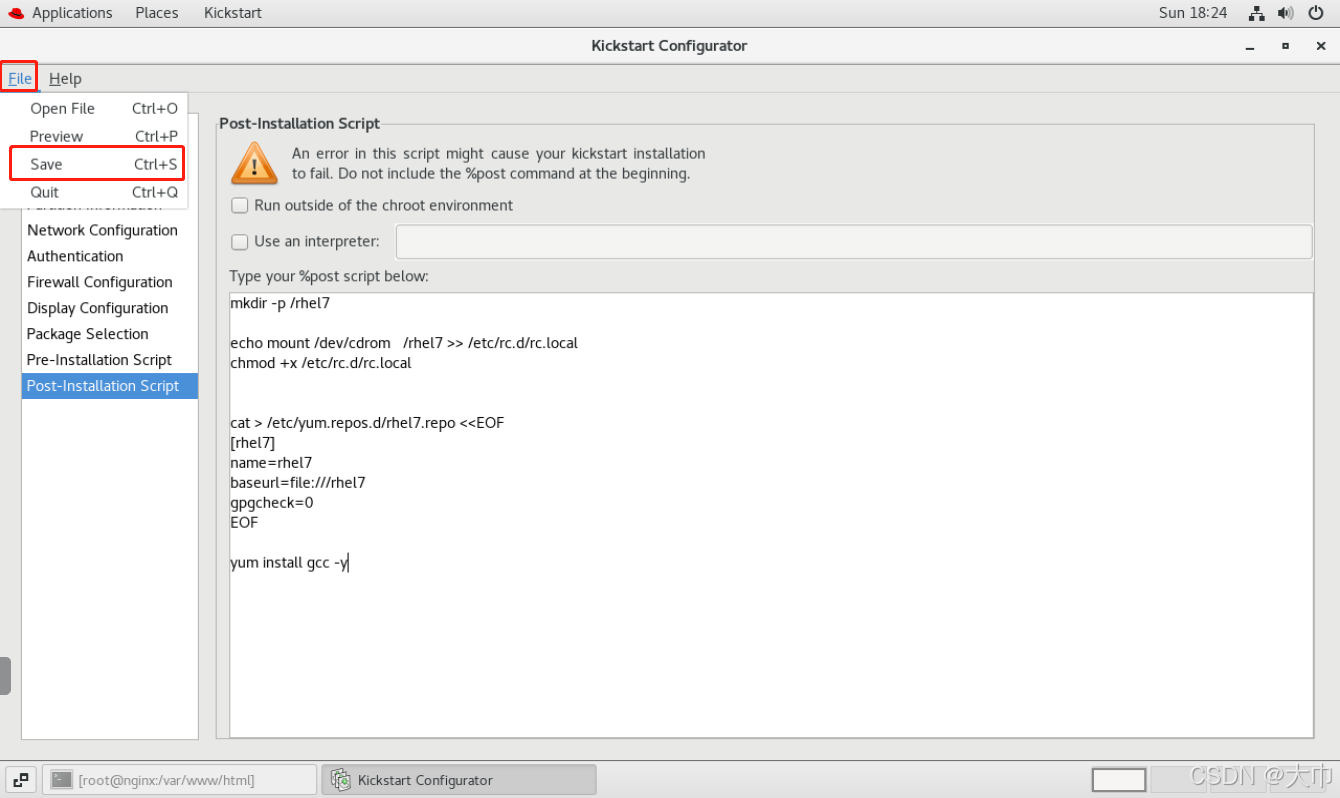Switch to the root@nginx terminal taskbar window
This screenshot has width=1340, height=798.
click(179, 780)
